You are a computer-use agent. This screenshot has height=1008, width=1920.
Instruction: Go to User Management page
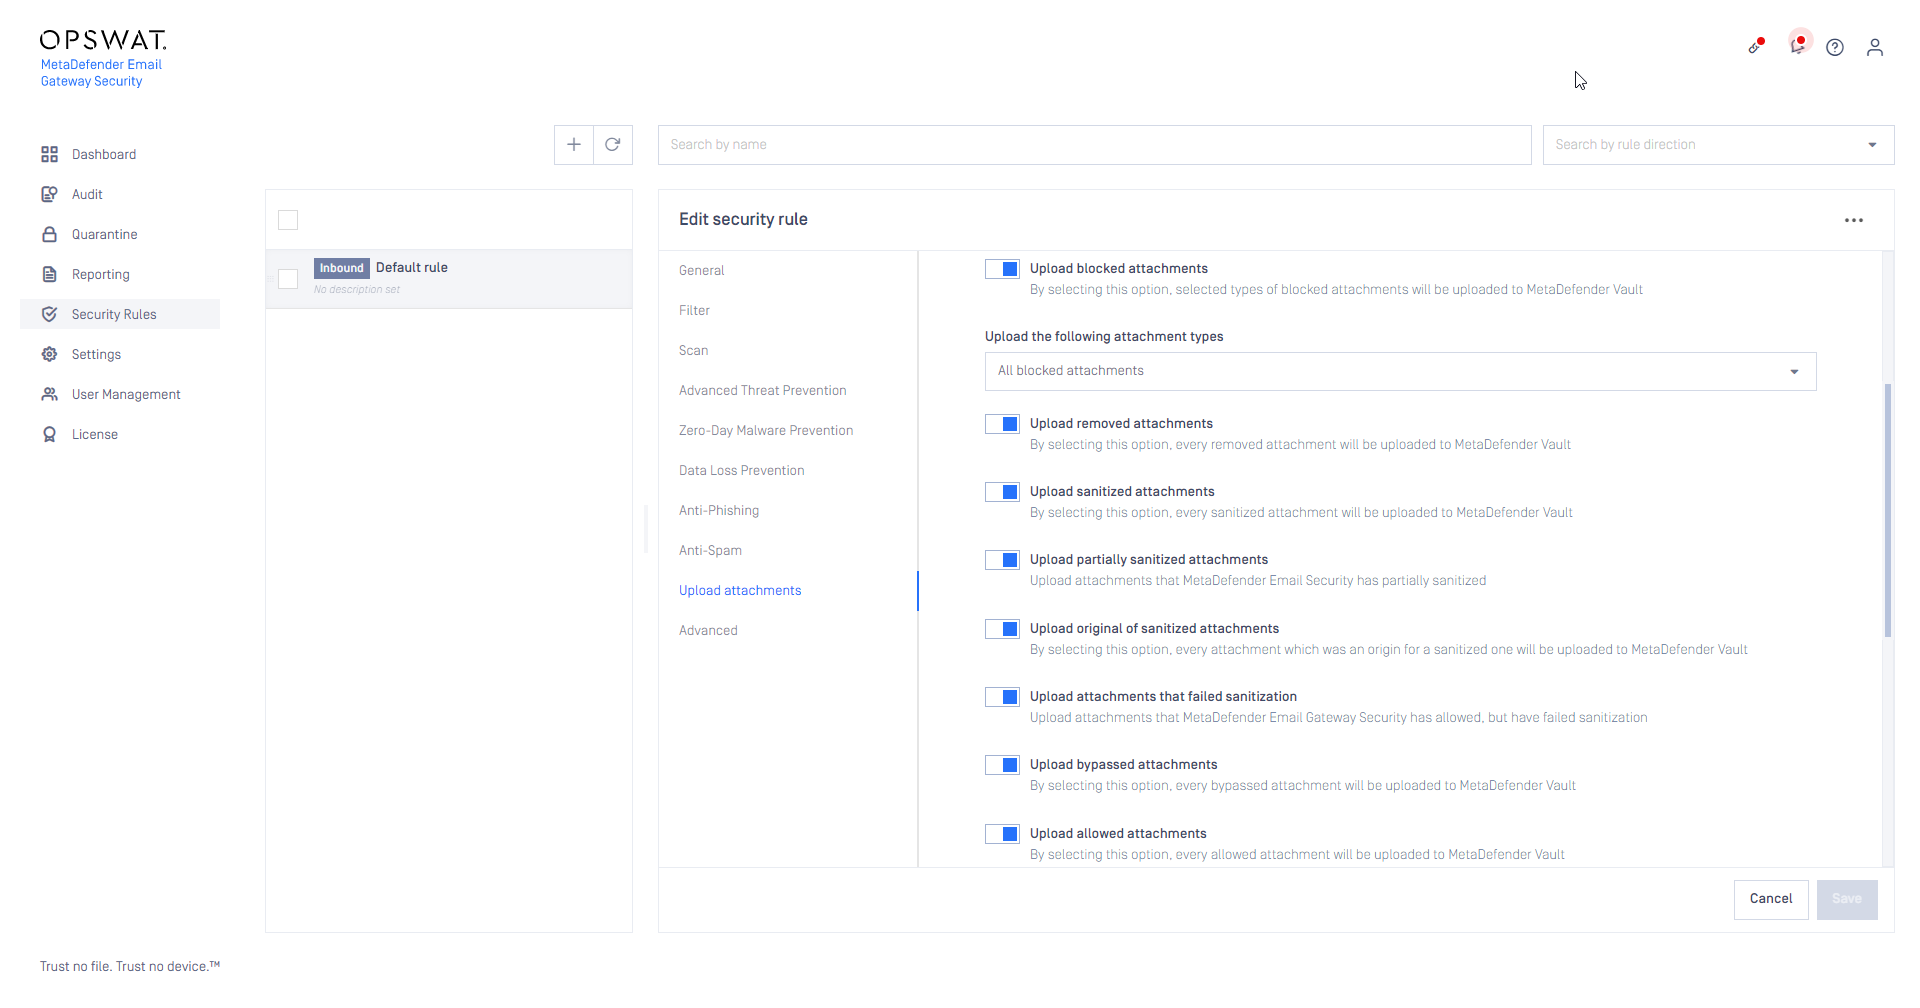point(126,395)
